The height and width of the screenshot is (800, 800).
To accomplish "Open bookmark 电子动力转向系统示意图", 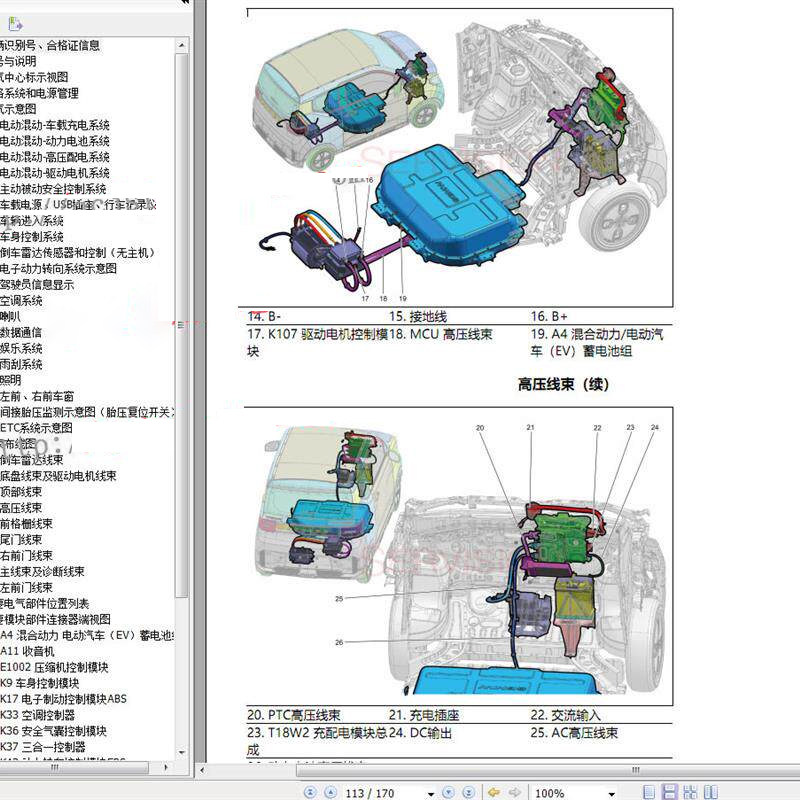I will (58, 268).
